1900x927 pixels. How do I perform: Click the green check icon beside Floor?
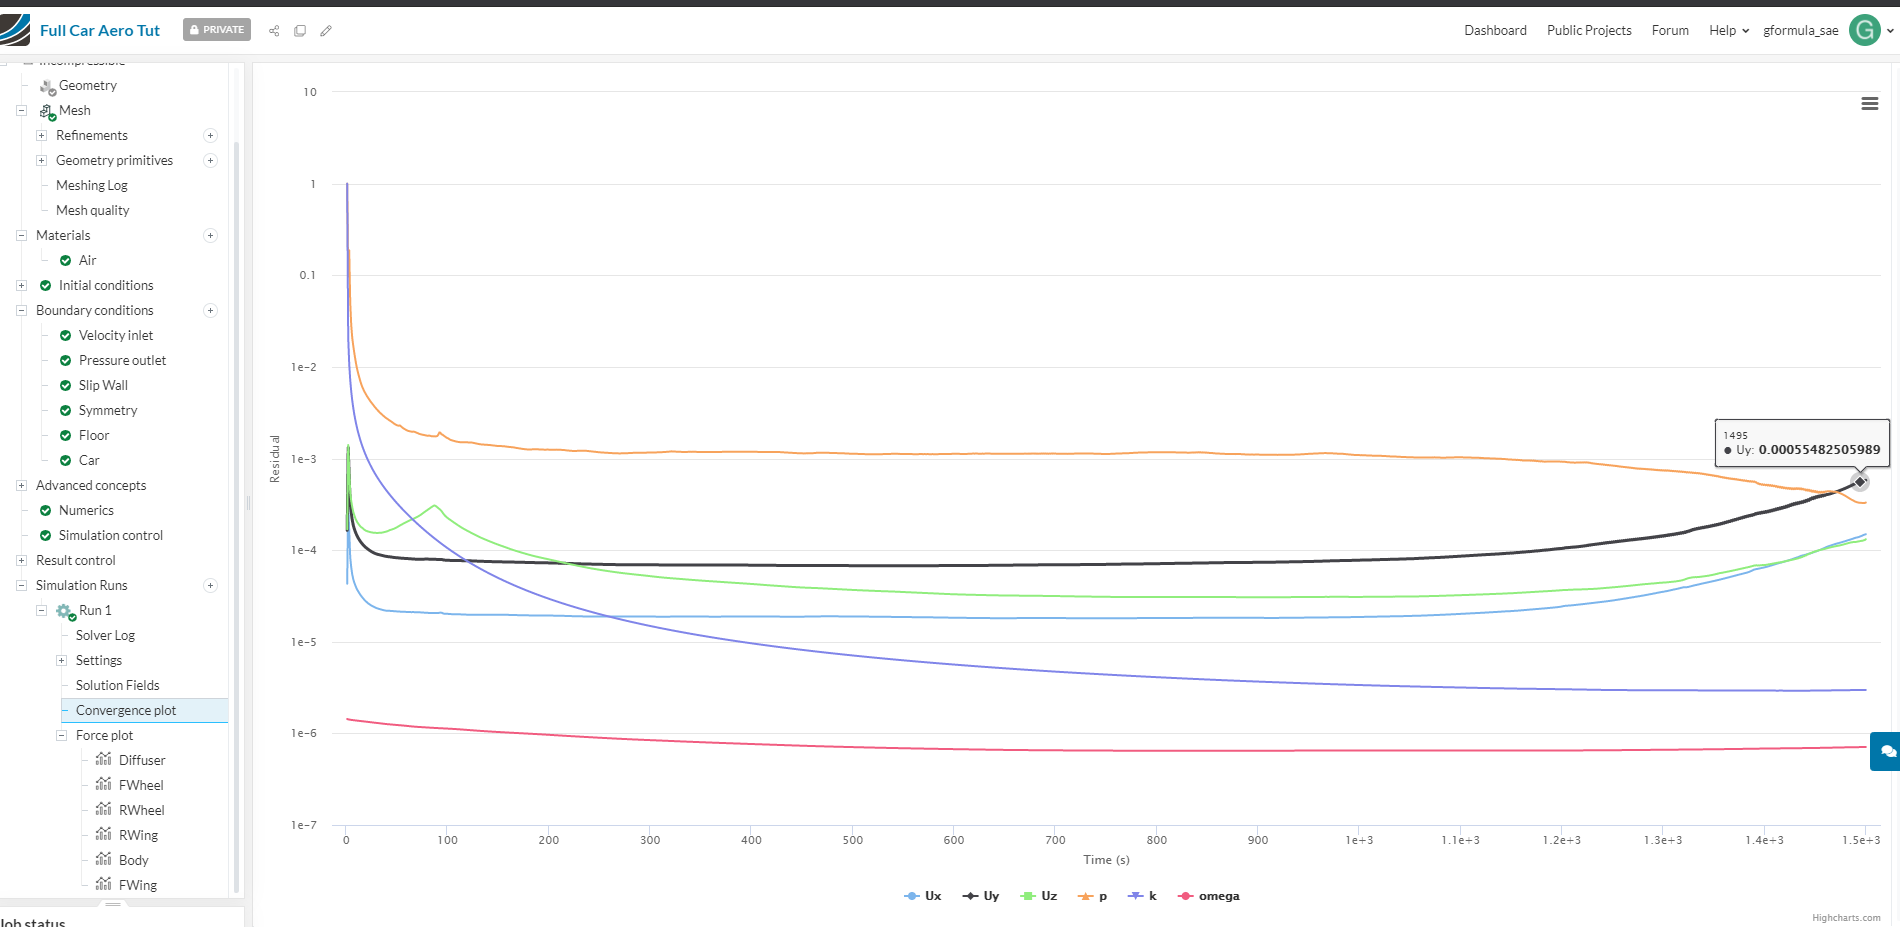[x=65, y=436]
